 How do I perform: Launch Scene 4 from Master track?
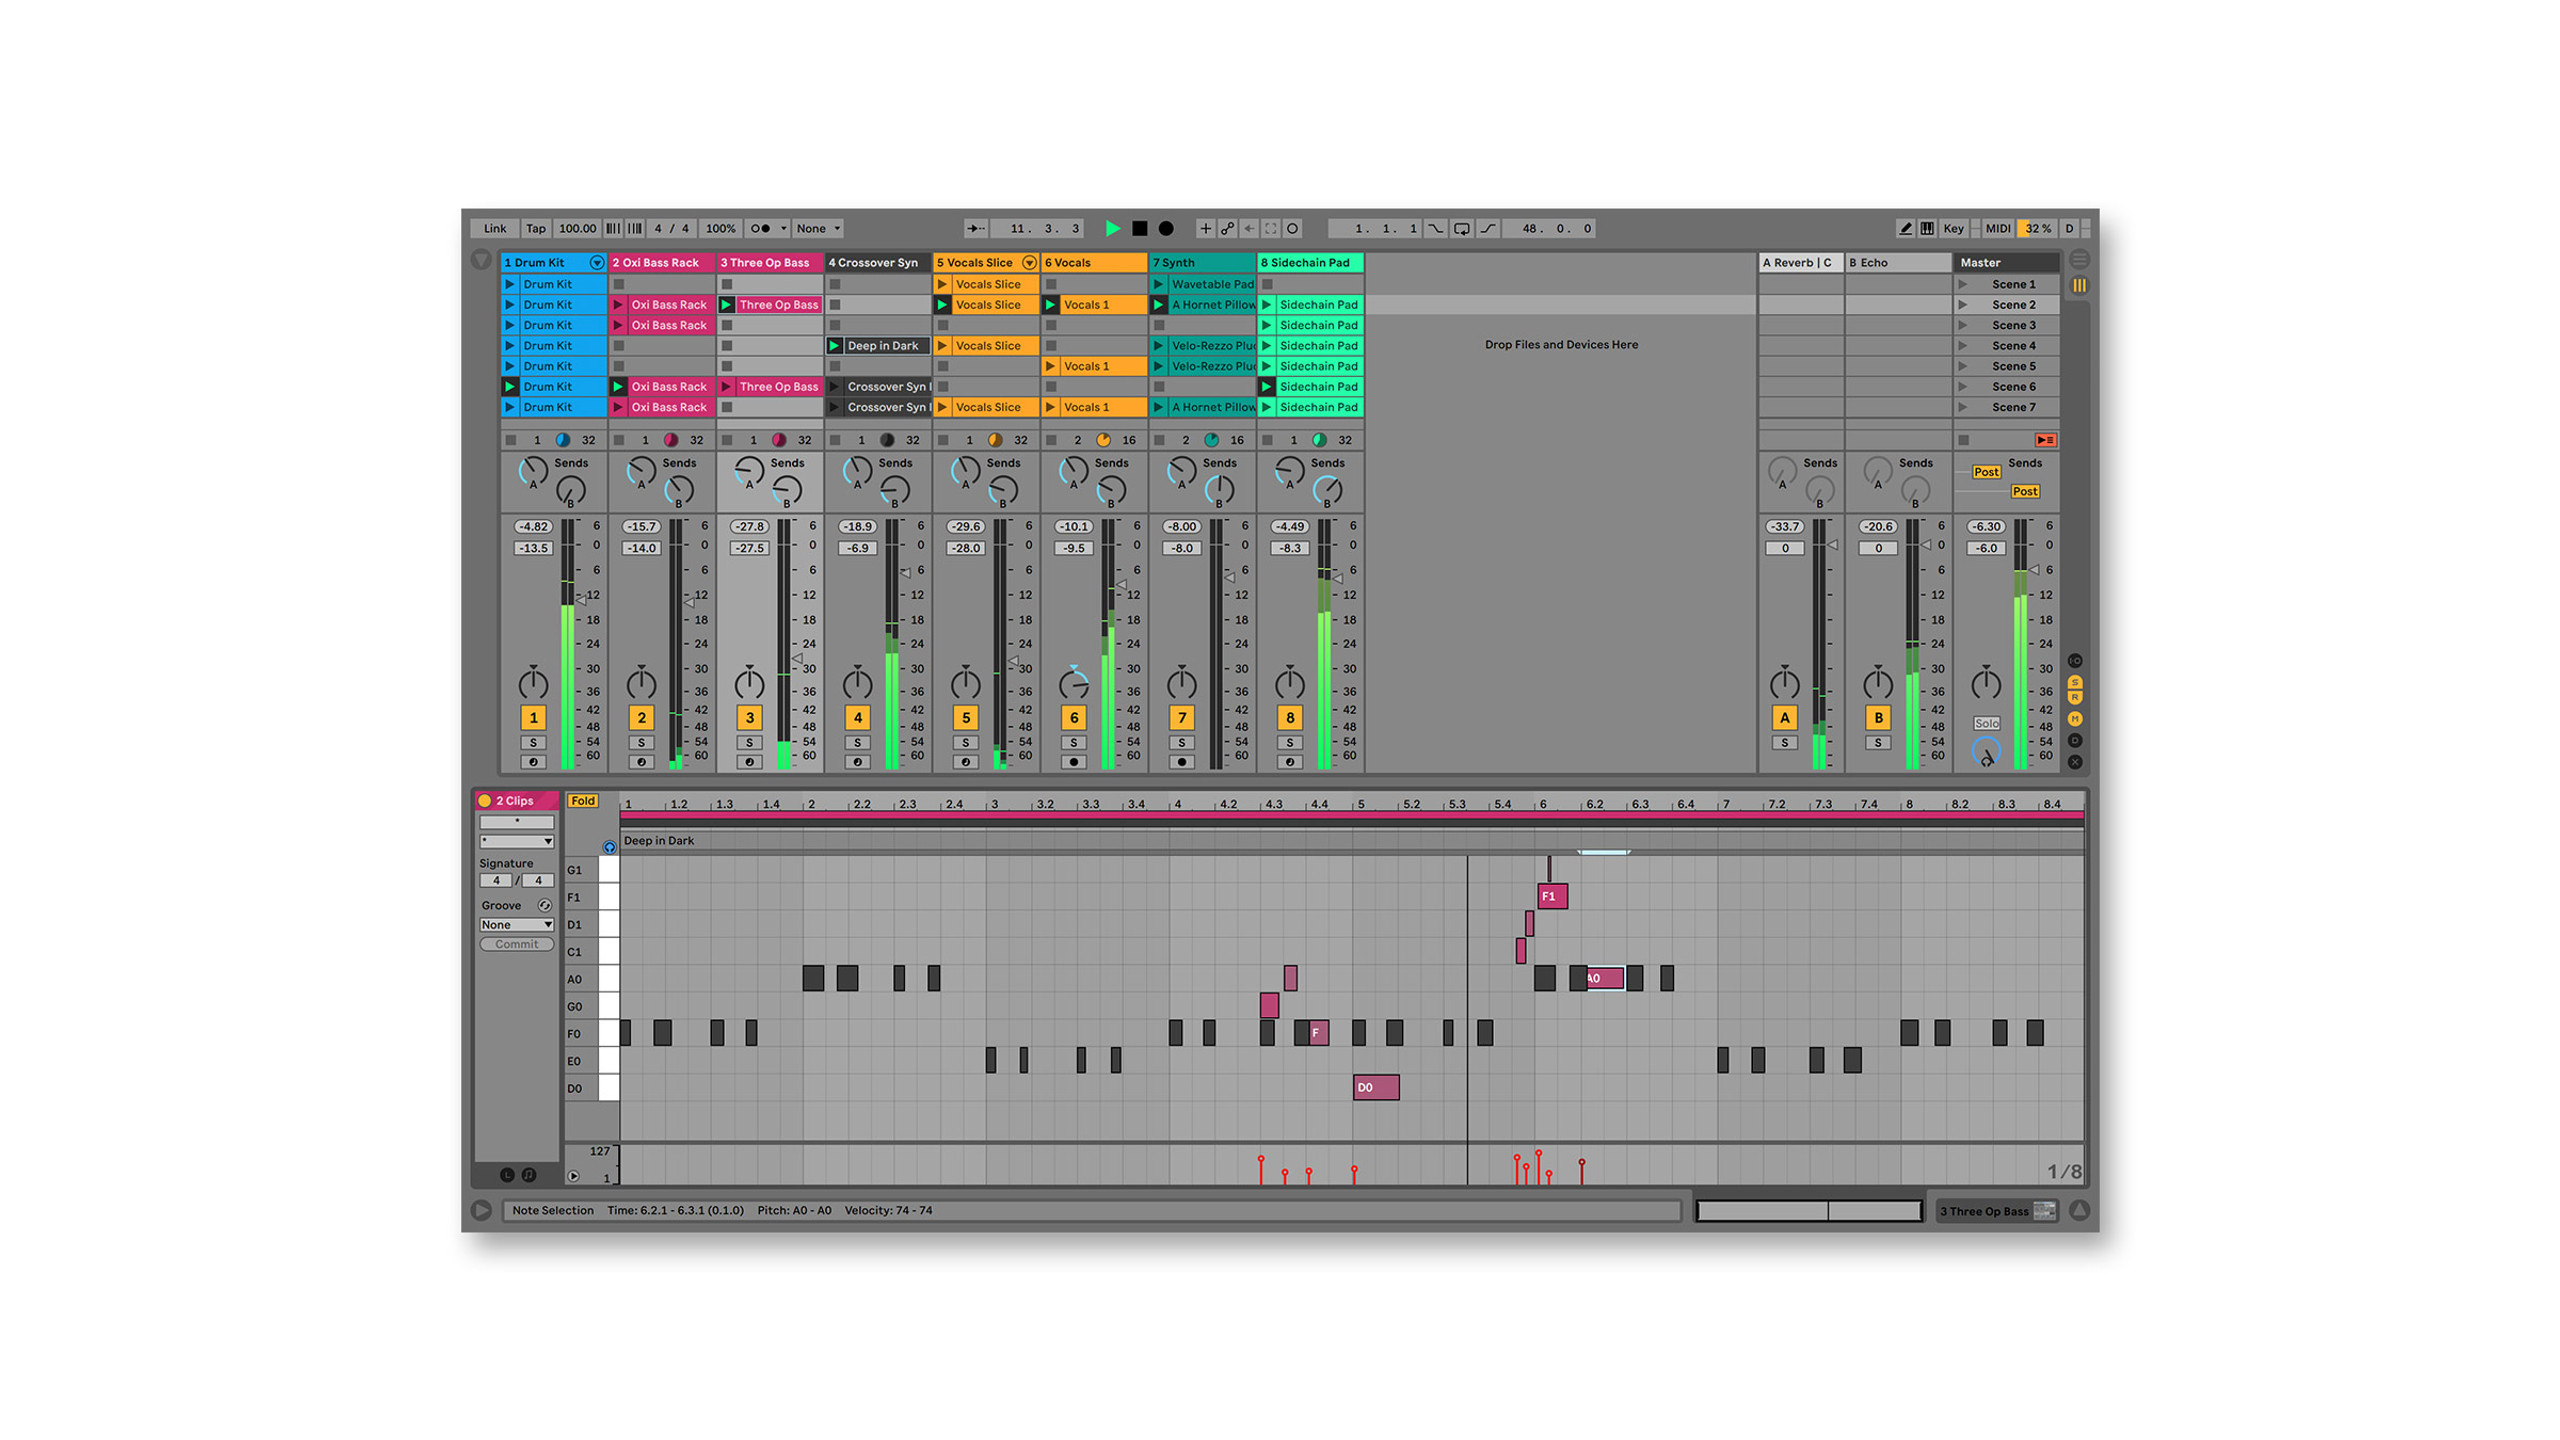tap(1962, 346)
